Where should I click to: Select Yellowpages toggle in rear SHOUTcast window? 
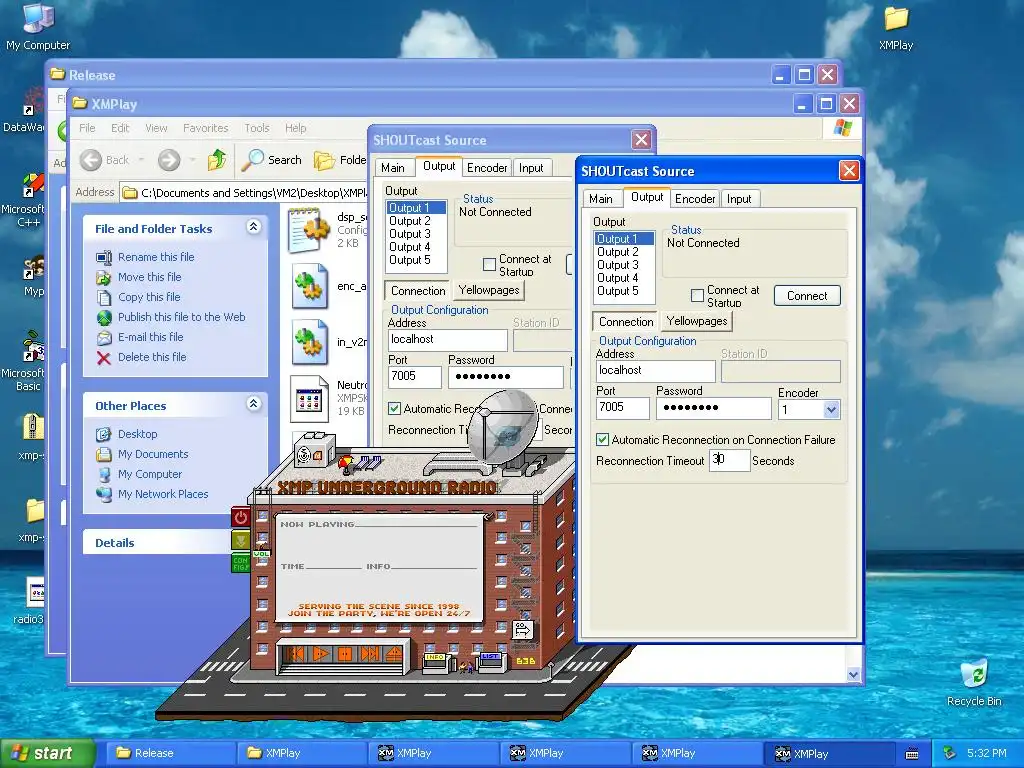click(488, 290)
